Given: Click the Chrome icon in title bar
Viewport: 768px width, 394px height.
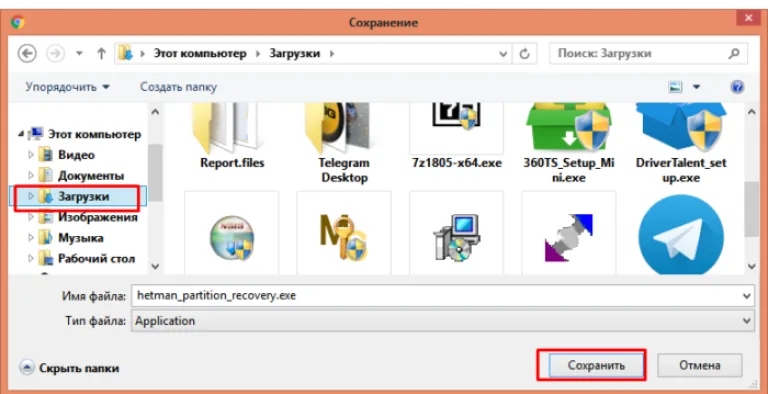Looking at the screenshot, I should tap(18, 22).
